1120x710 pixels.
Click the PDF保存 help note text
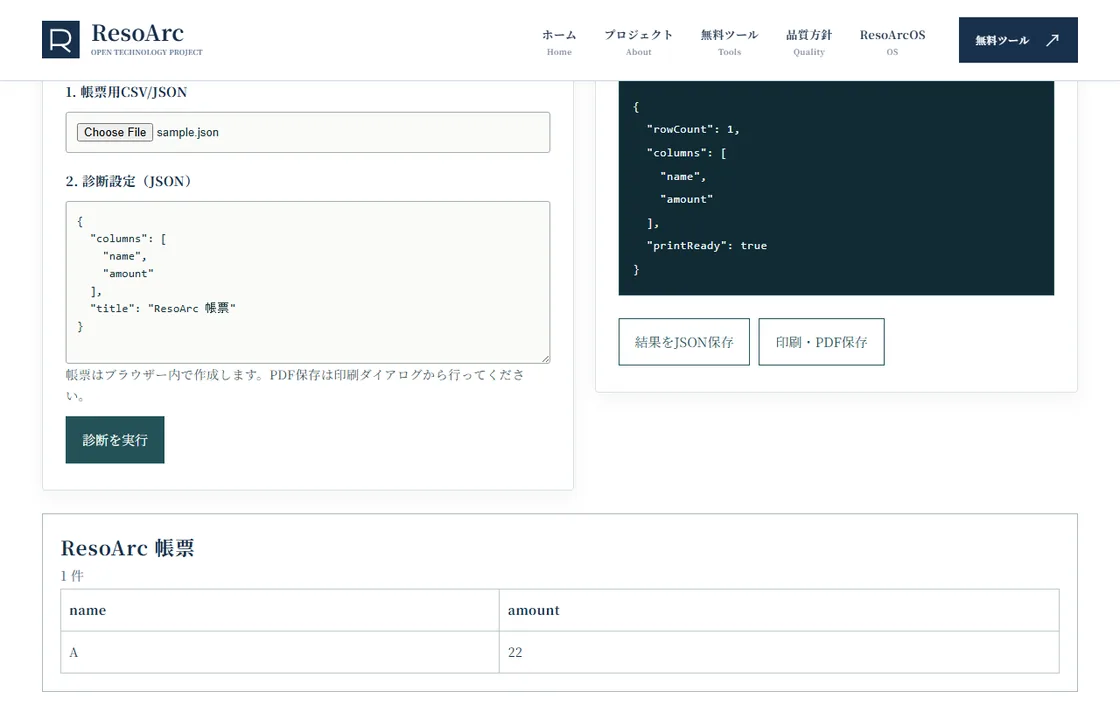[x=295, y=385]
